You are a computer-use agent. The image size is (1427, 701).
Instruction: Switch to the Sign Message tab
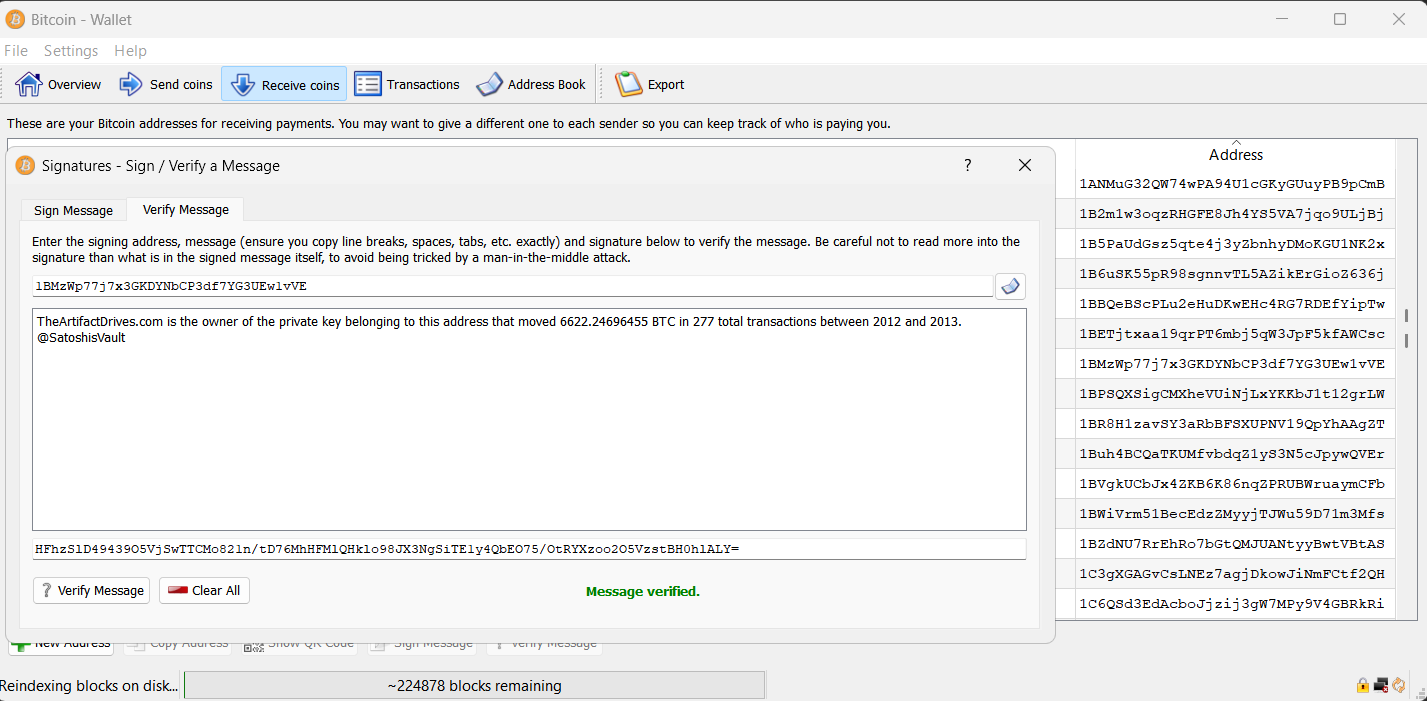click(73, 210)
